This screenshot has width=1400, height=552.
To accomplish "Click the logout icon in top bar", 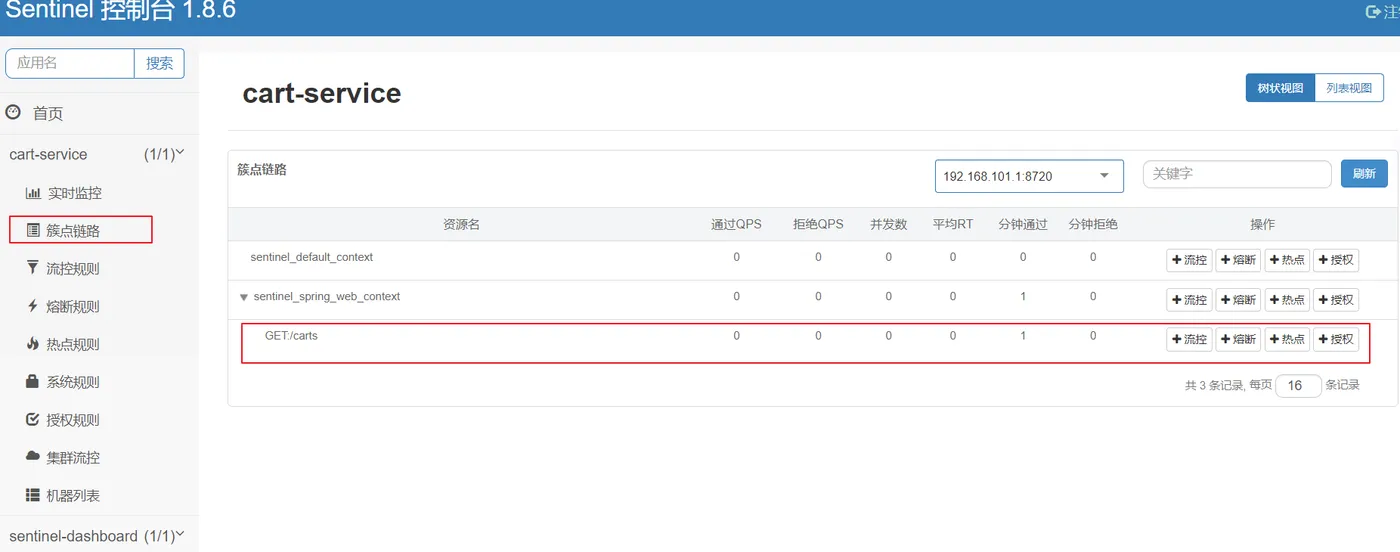I will (x=1373, y=11).
